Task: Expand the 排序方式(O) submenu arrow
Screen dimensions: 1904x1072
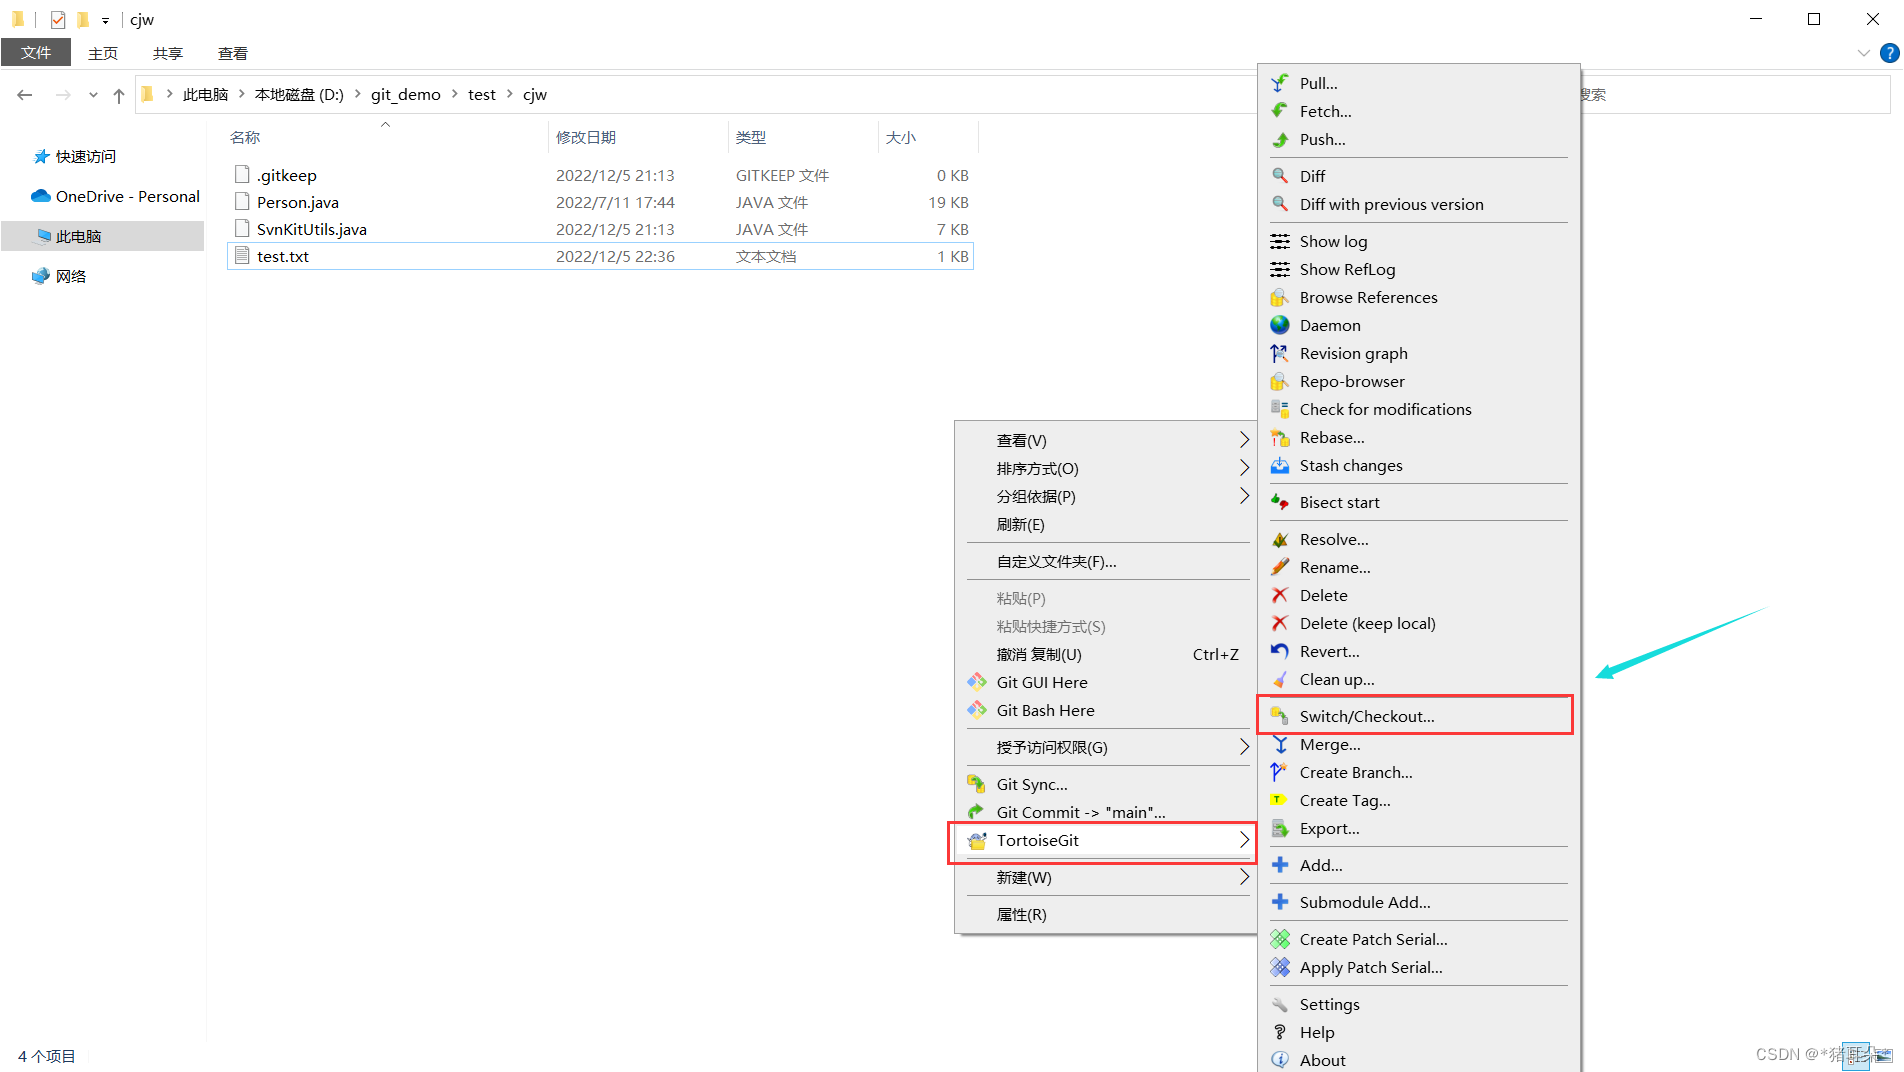Action: pos(1244,468)
